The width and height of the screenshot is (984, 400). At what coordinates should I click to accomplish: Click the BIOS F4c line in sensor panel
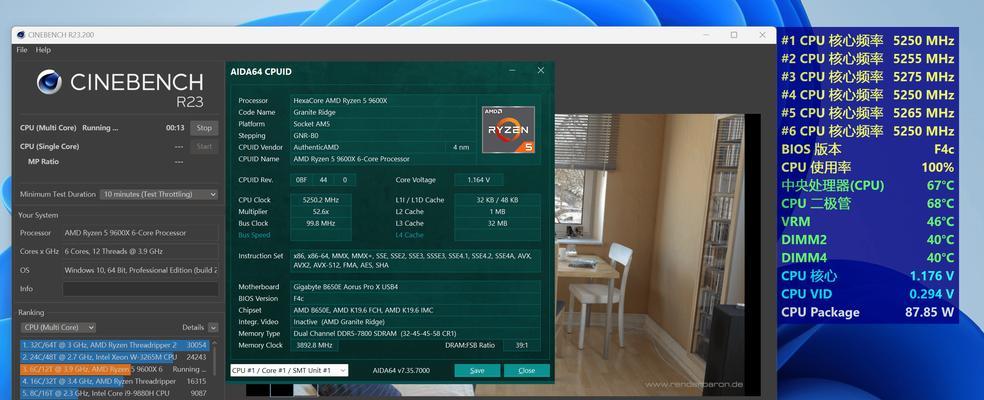[868, 149]
